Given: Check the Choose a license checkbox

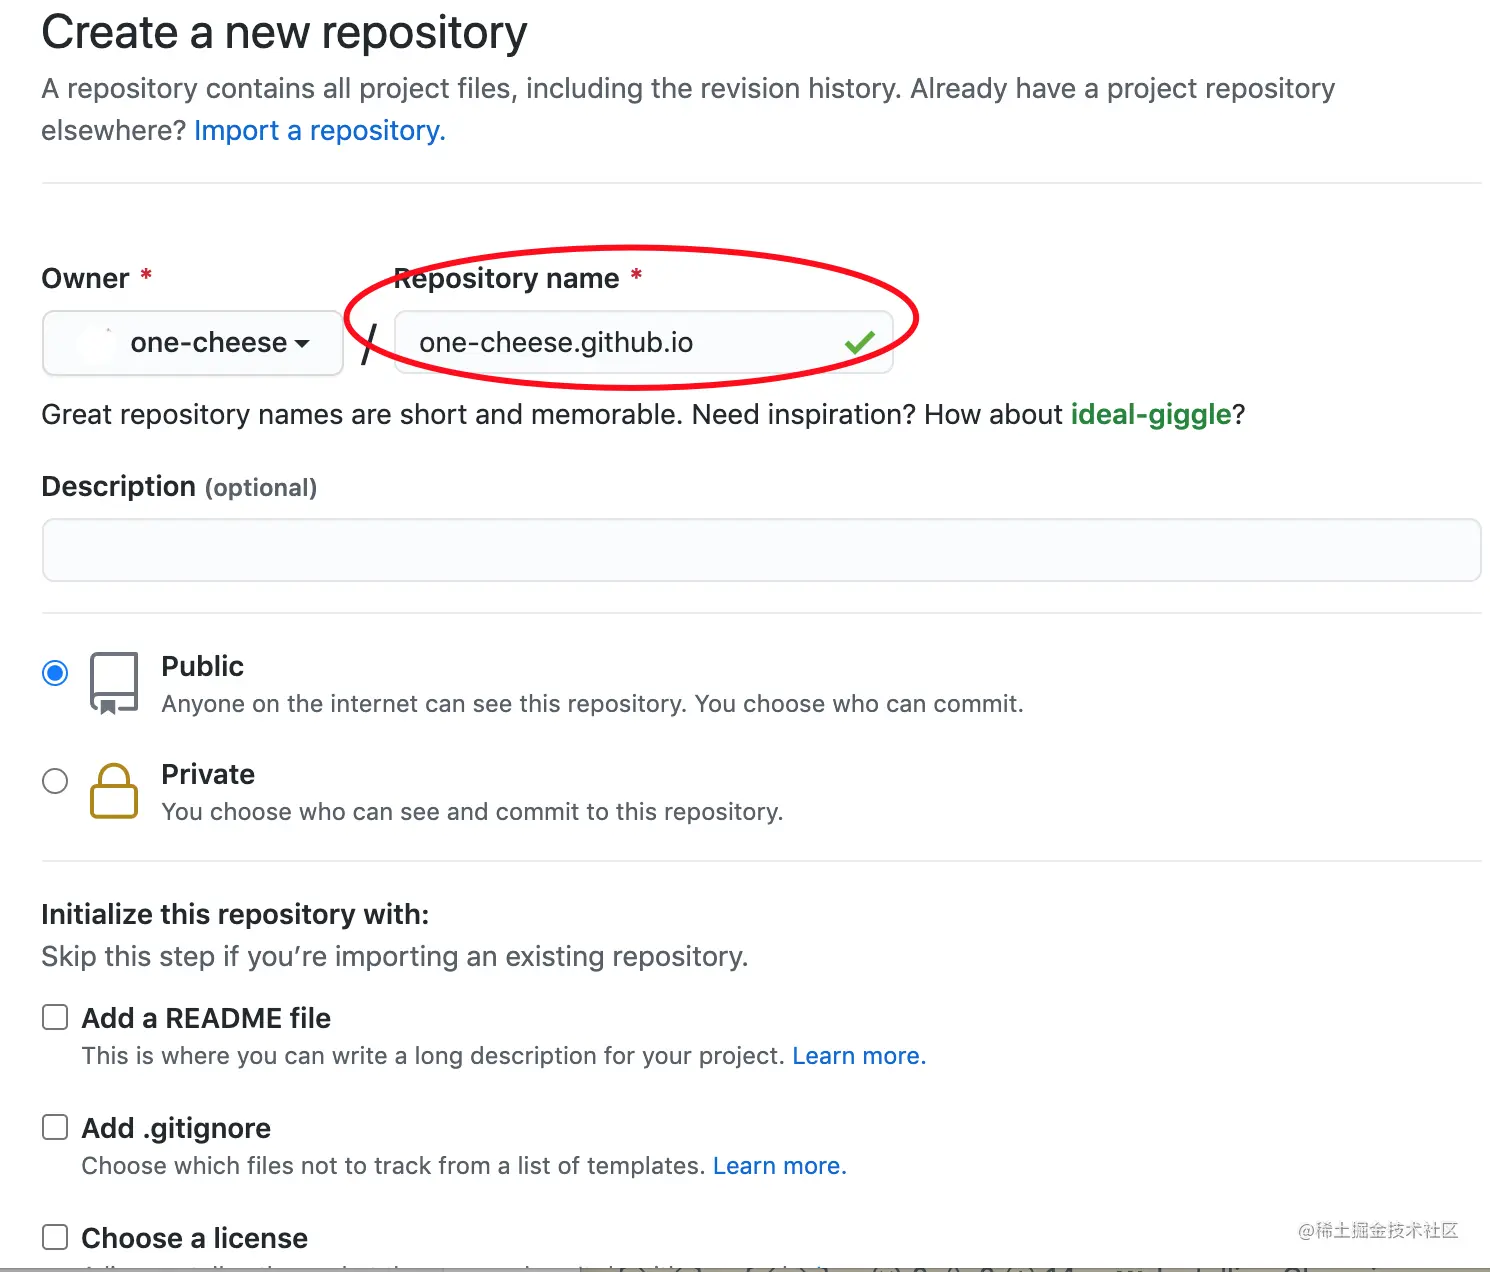Looking at the screenshot, I should 55,1238.
